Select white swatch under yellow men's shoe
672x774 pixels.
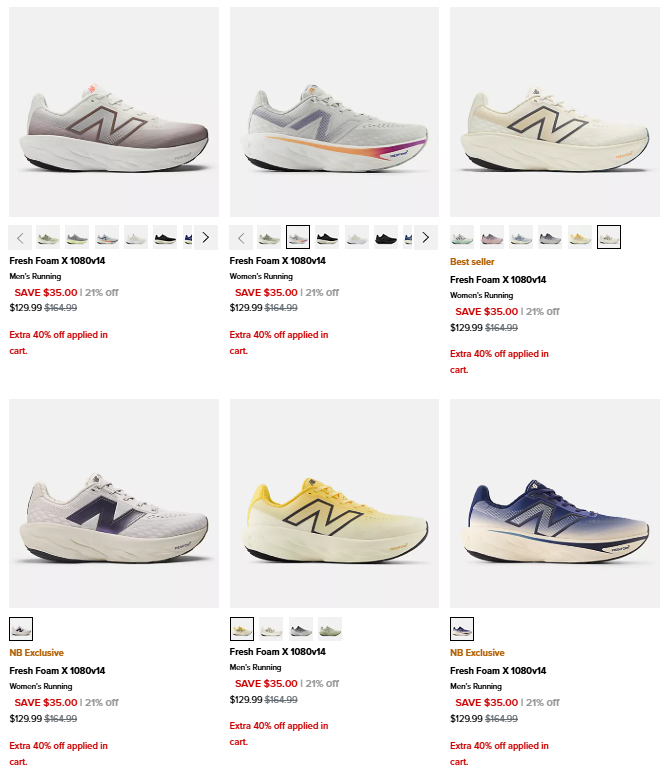271,629
